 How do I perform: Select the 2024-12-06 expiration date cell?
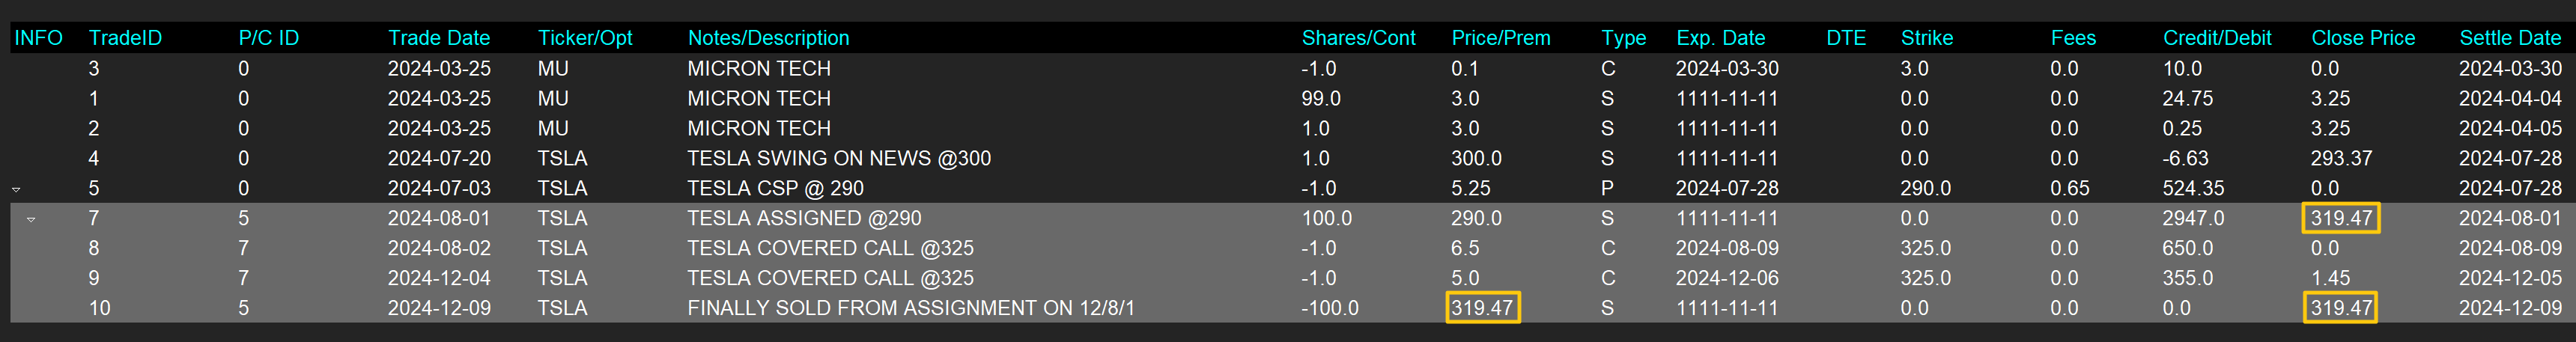(x=1727, y=278)
